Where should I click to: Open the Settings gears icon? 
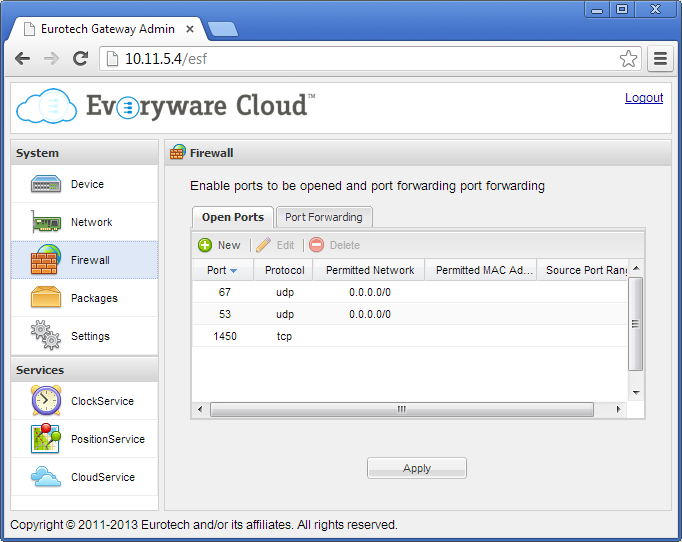(46, 335)
